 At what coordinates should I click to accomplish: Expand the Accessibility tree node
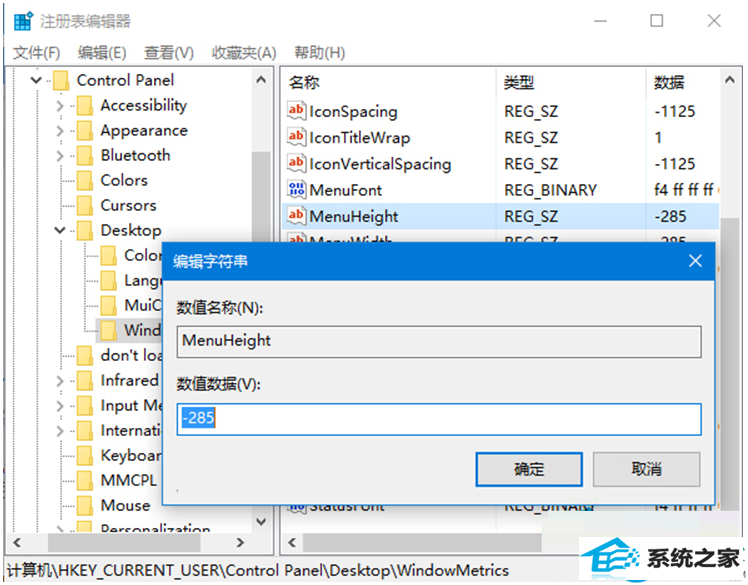click(x=60, y=105)
